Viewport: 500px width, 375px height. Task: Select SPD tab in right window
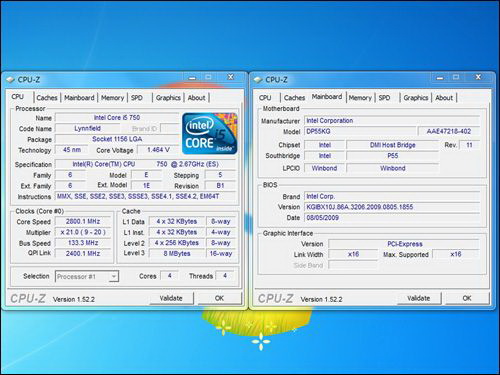[x=384, y=98]
